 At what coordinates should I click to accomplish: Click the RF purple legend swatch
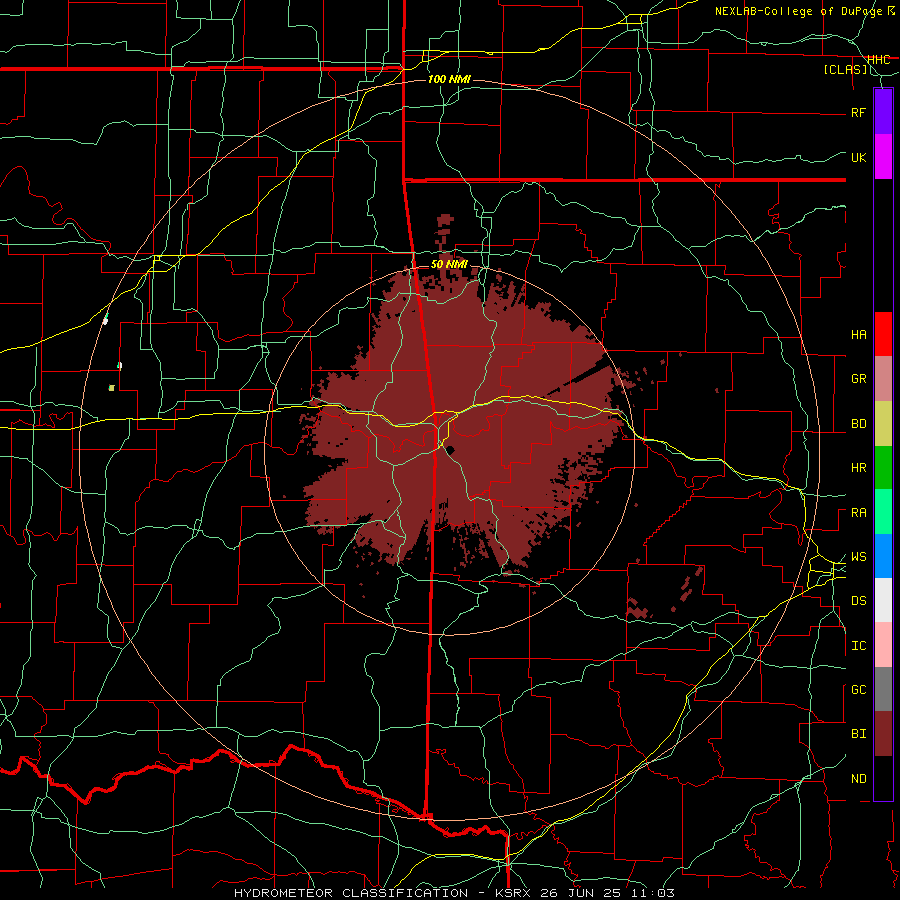click(883, 112)
